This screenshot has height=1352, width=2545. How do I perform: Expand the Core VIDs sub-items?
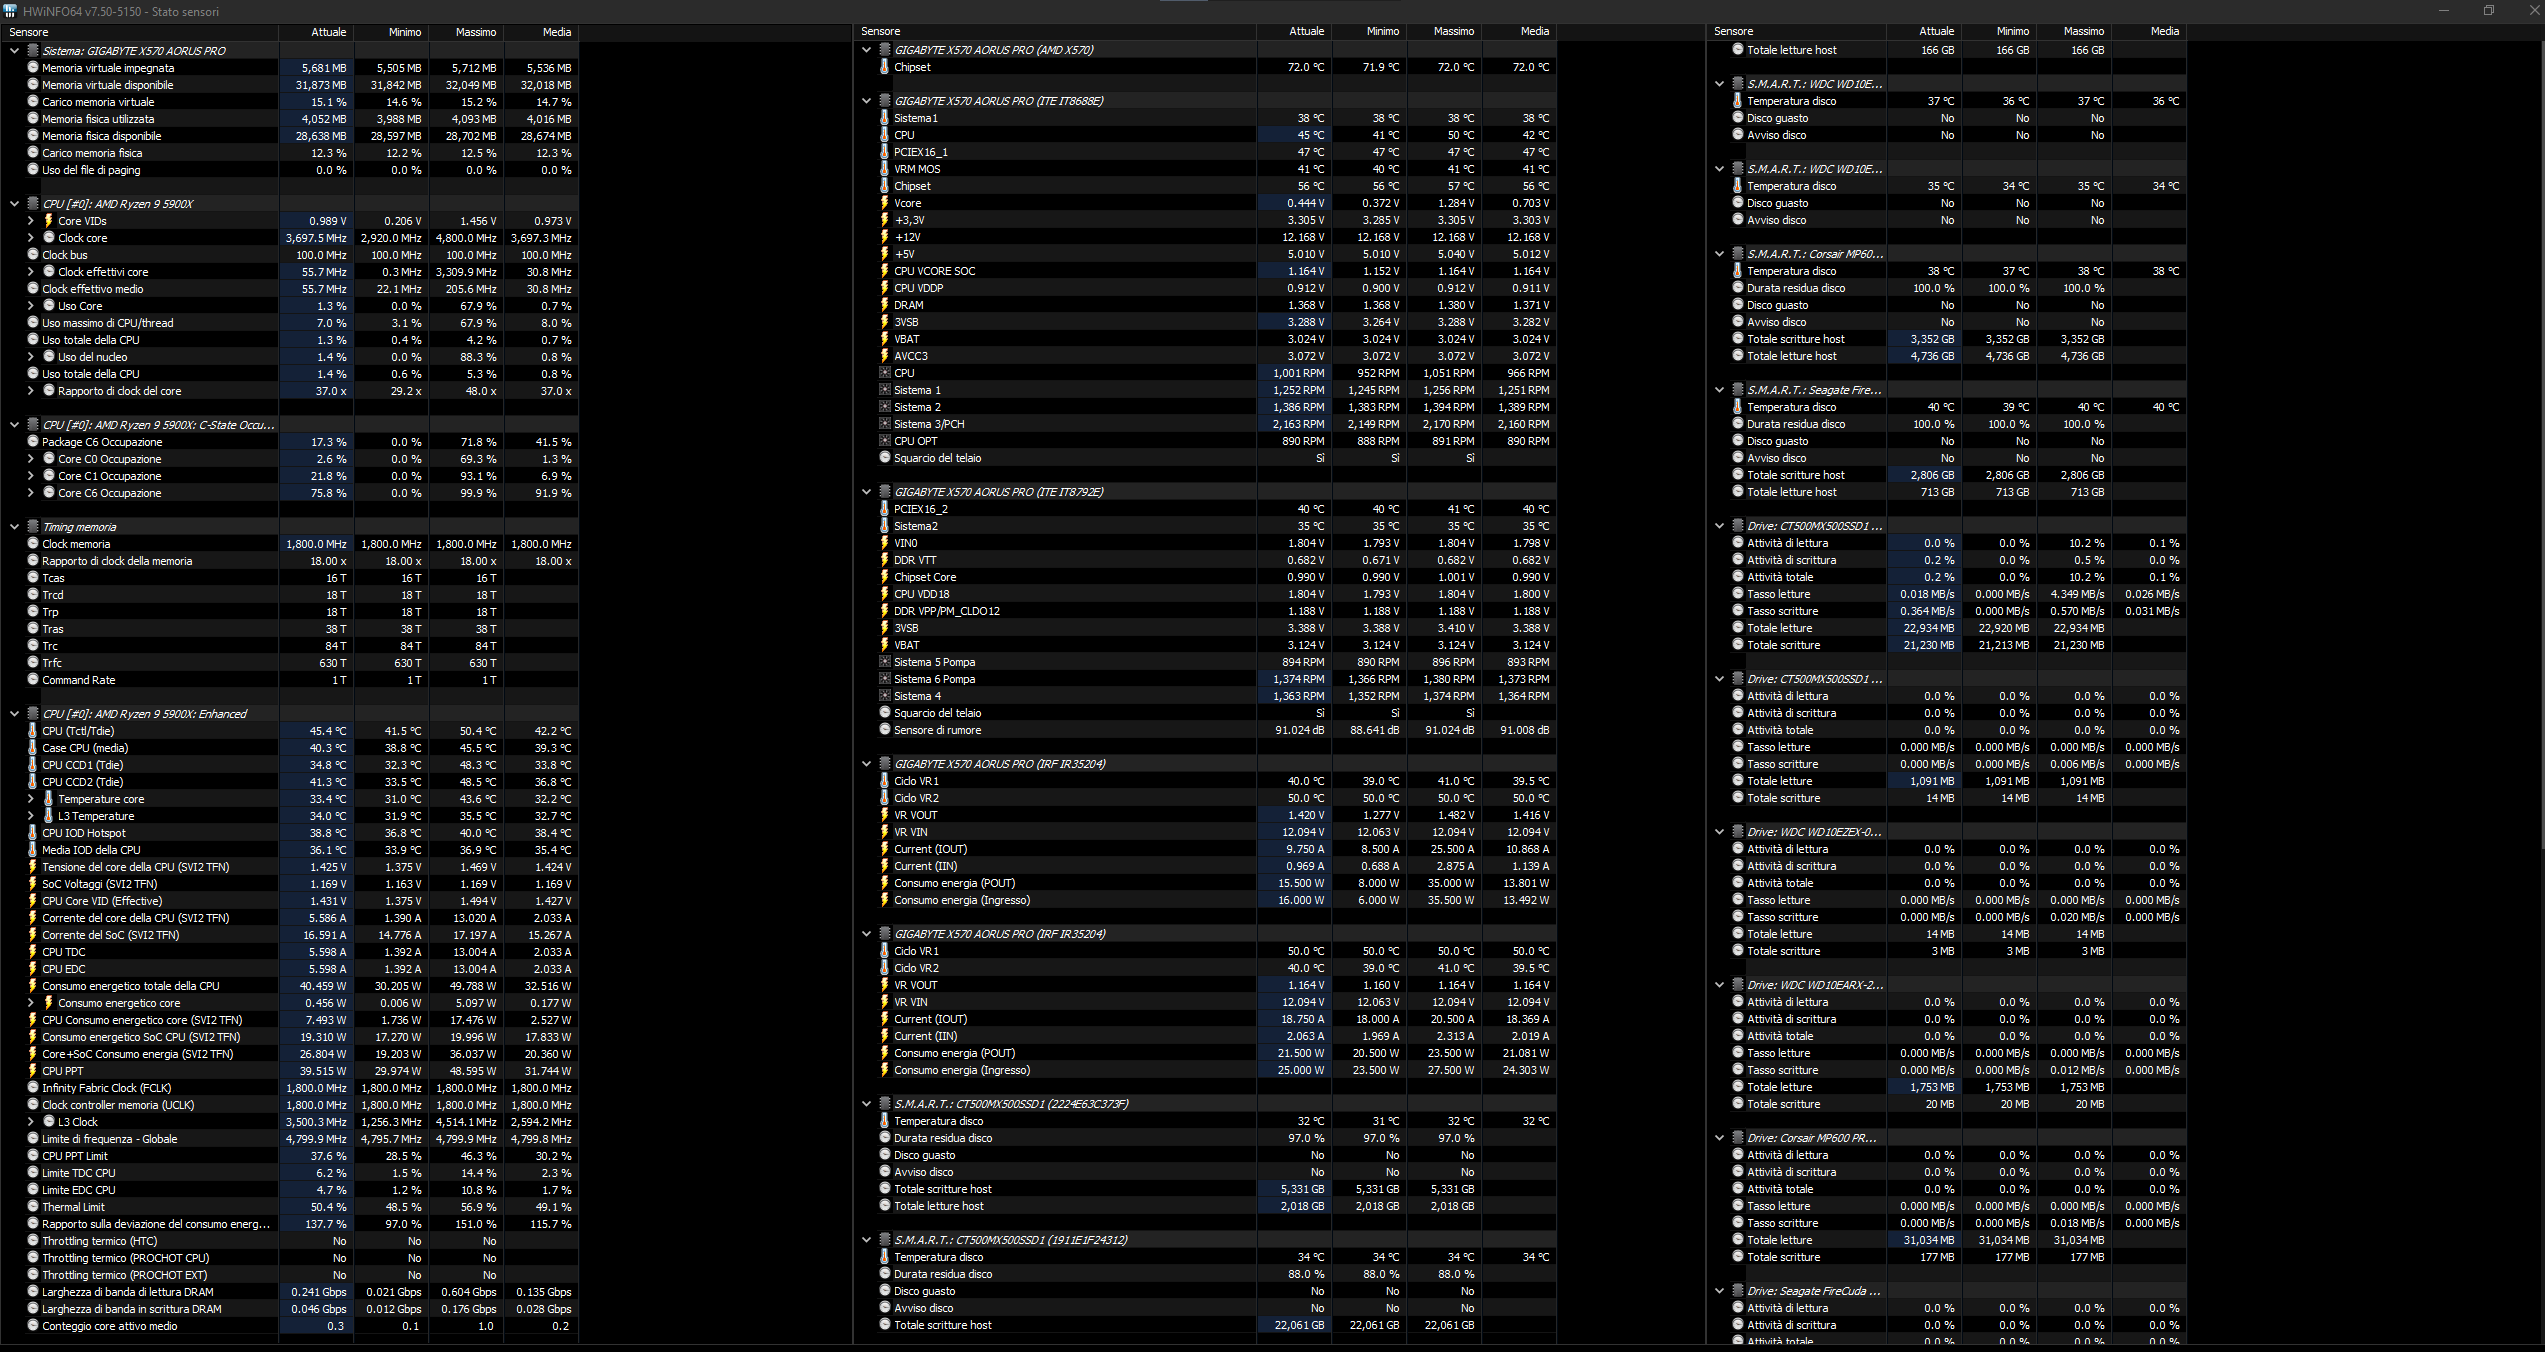coord(30,221)
